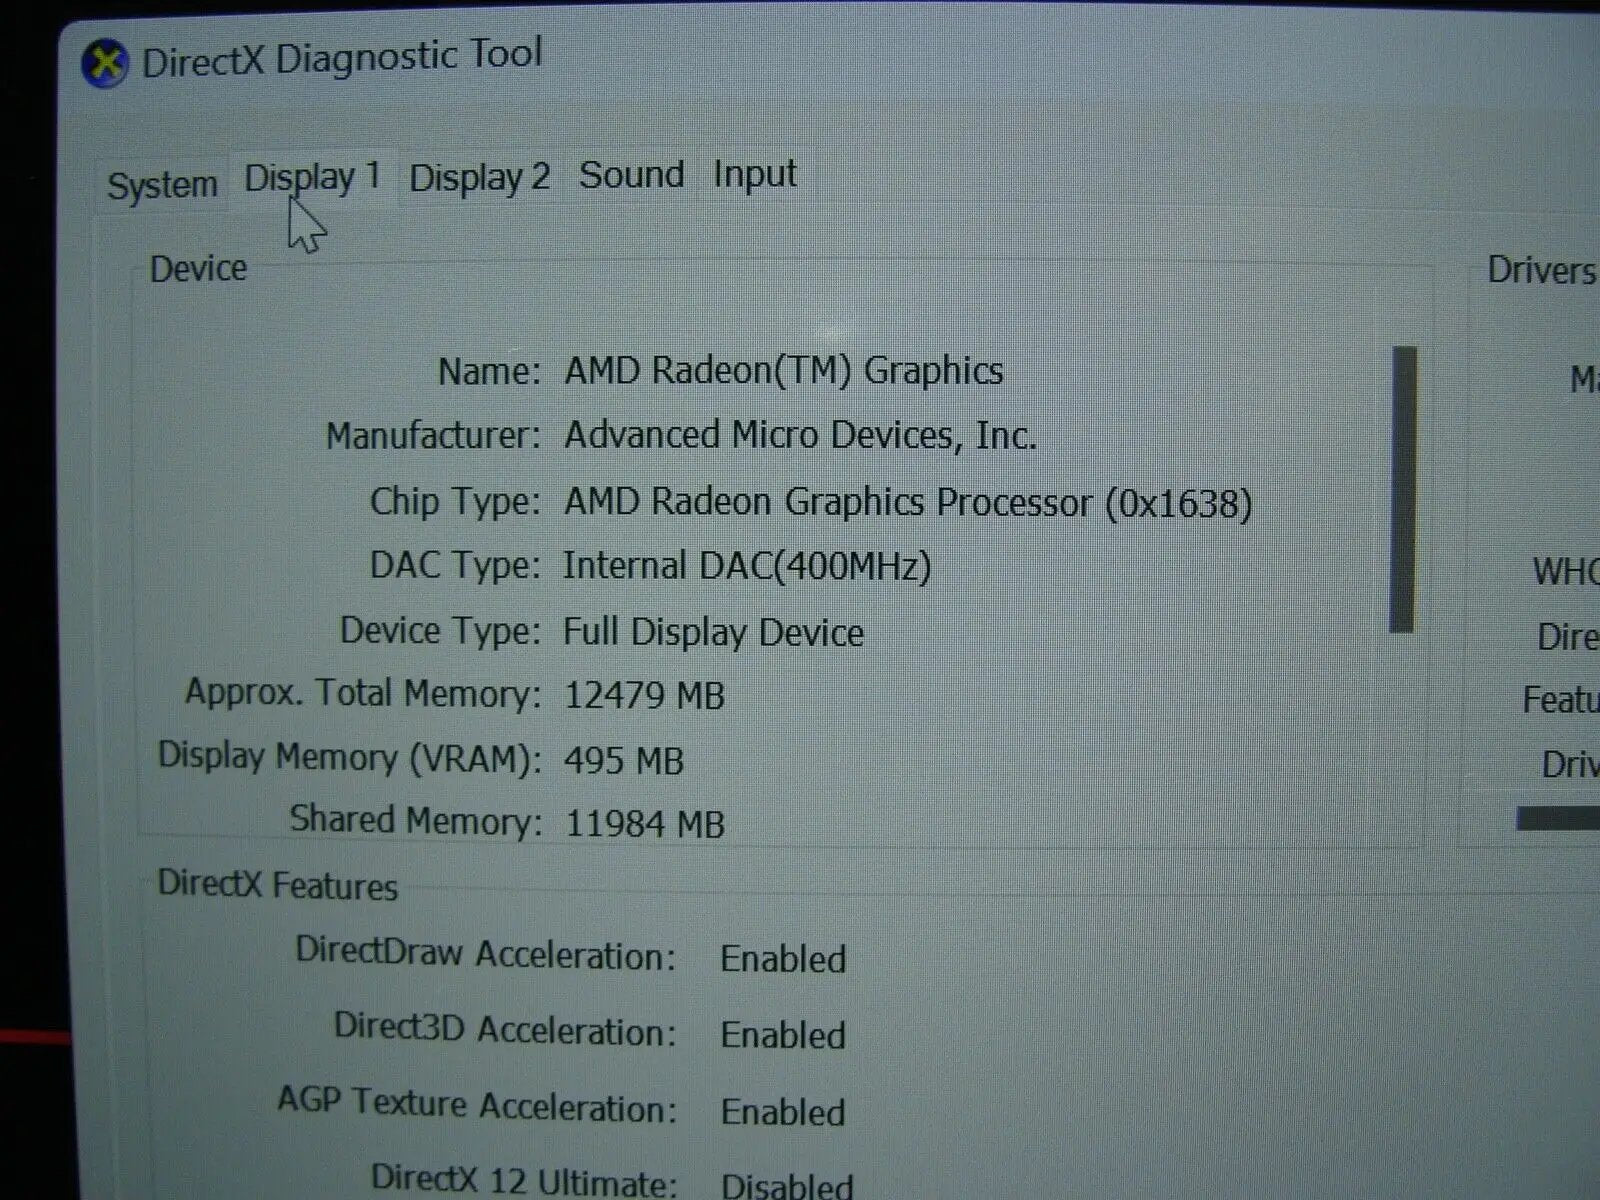Click the chip type value with 0x1638
The width and height of the screenshot is (1600, 1200).
coord(908,502)
